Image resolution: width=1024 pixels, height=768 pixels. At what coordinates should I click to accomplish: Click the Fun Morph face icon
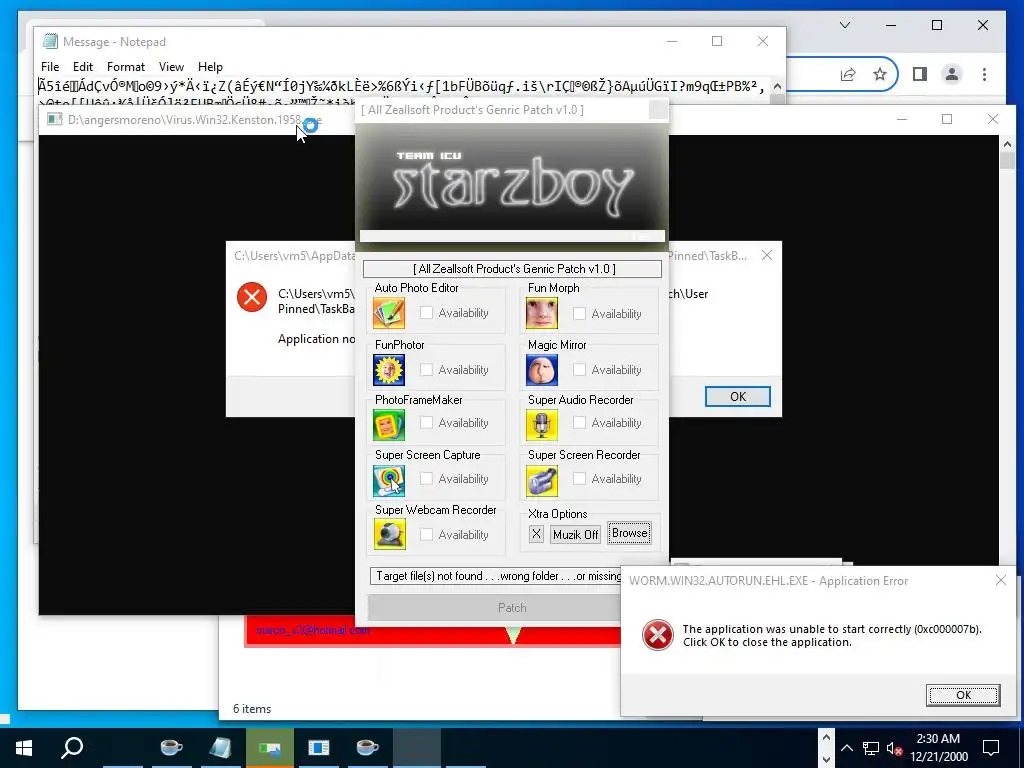[542, 313]
